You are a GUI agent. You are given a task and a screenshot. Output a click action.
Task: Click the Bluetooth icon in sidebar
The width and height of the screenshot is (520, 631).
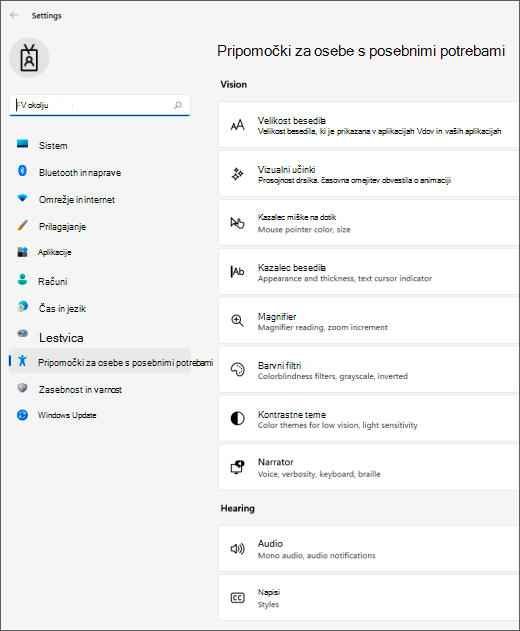(x=23, y=171)
